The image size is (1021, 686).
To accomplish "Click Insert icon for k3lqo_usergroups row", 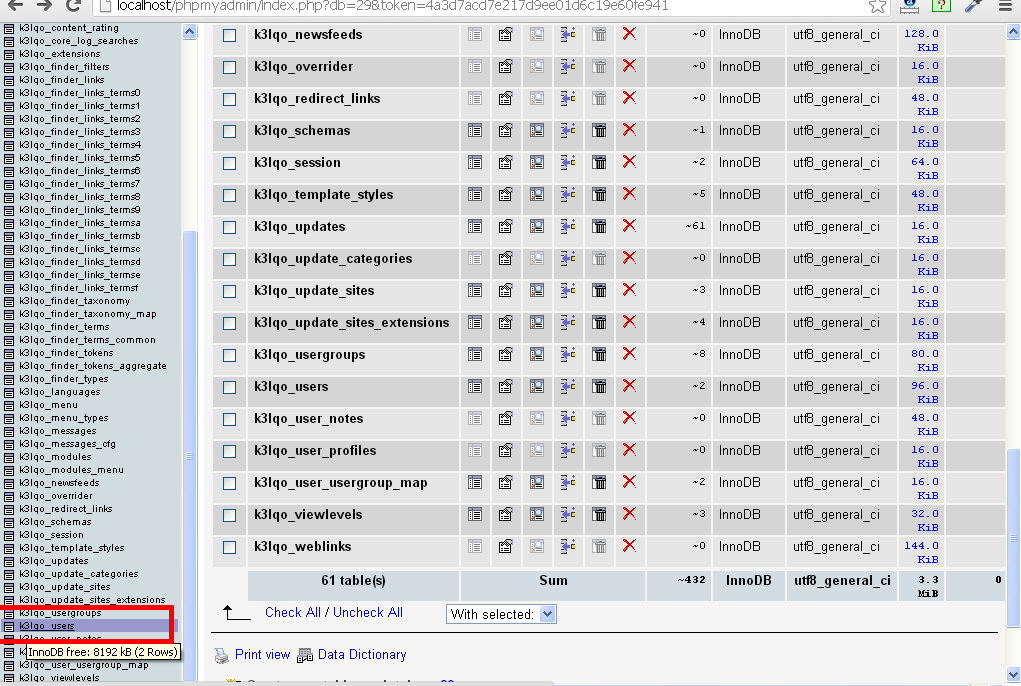I will (568, 354).
